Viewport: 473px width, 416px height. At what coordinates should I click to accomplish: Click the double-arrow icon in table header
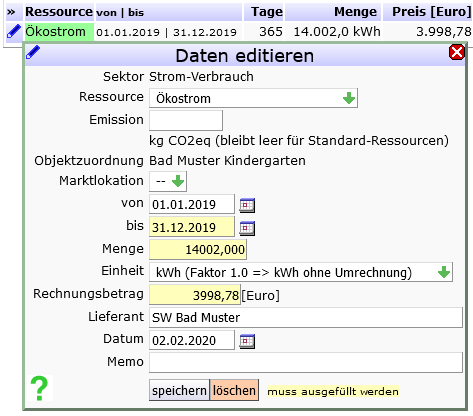[11, 12]
